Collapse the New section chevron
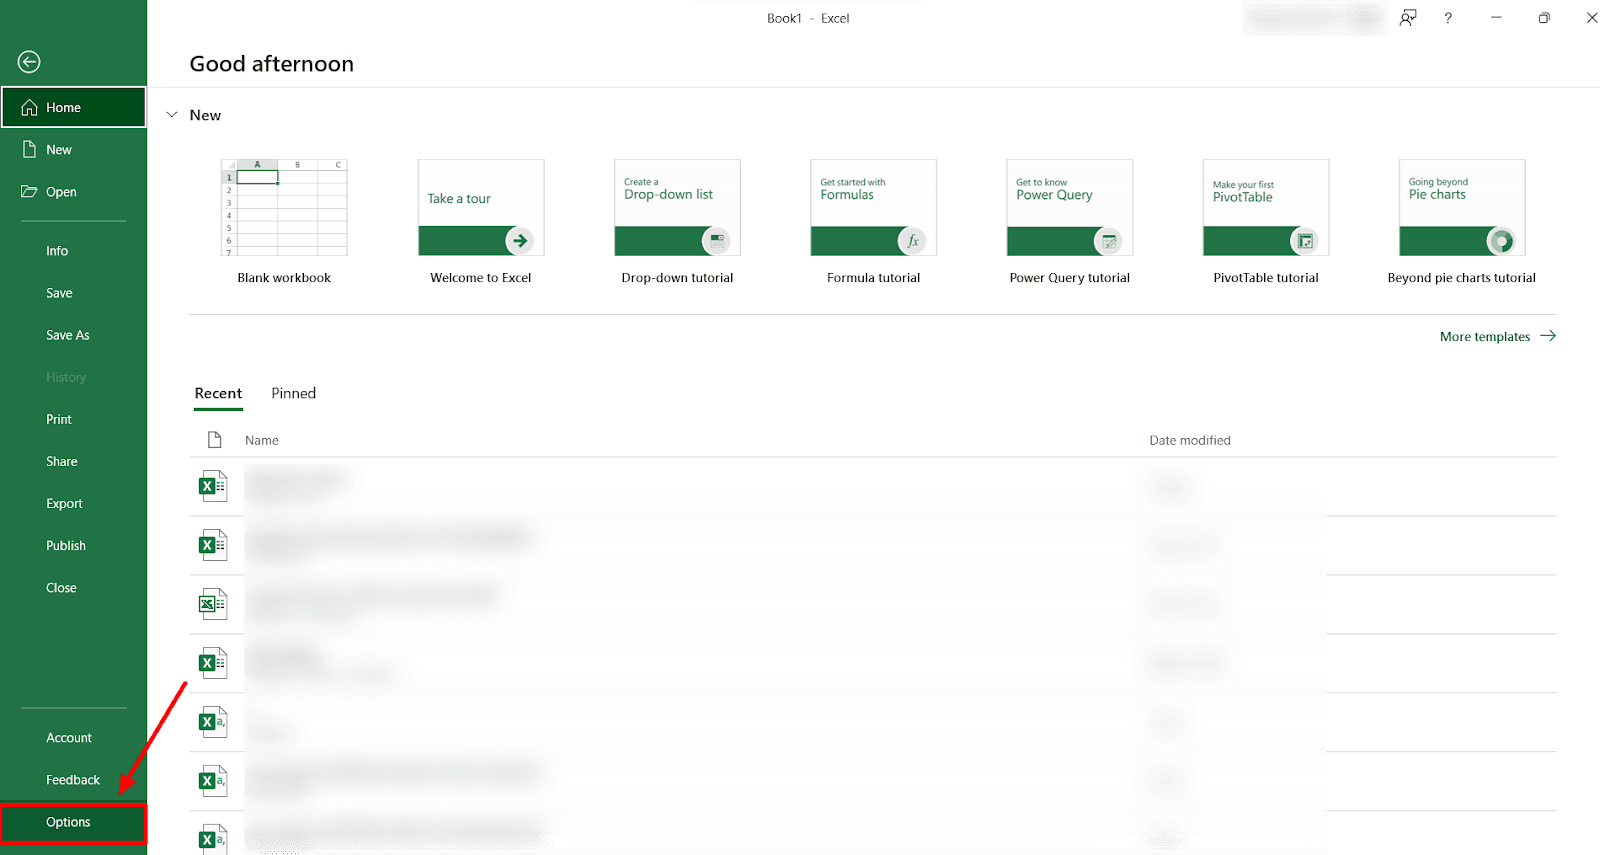This screenshot has width=1600, height=855. 172,115
